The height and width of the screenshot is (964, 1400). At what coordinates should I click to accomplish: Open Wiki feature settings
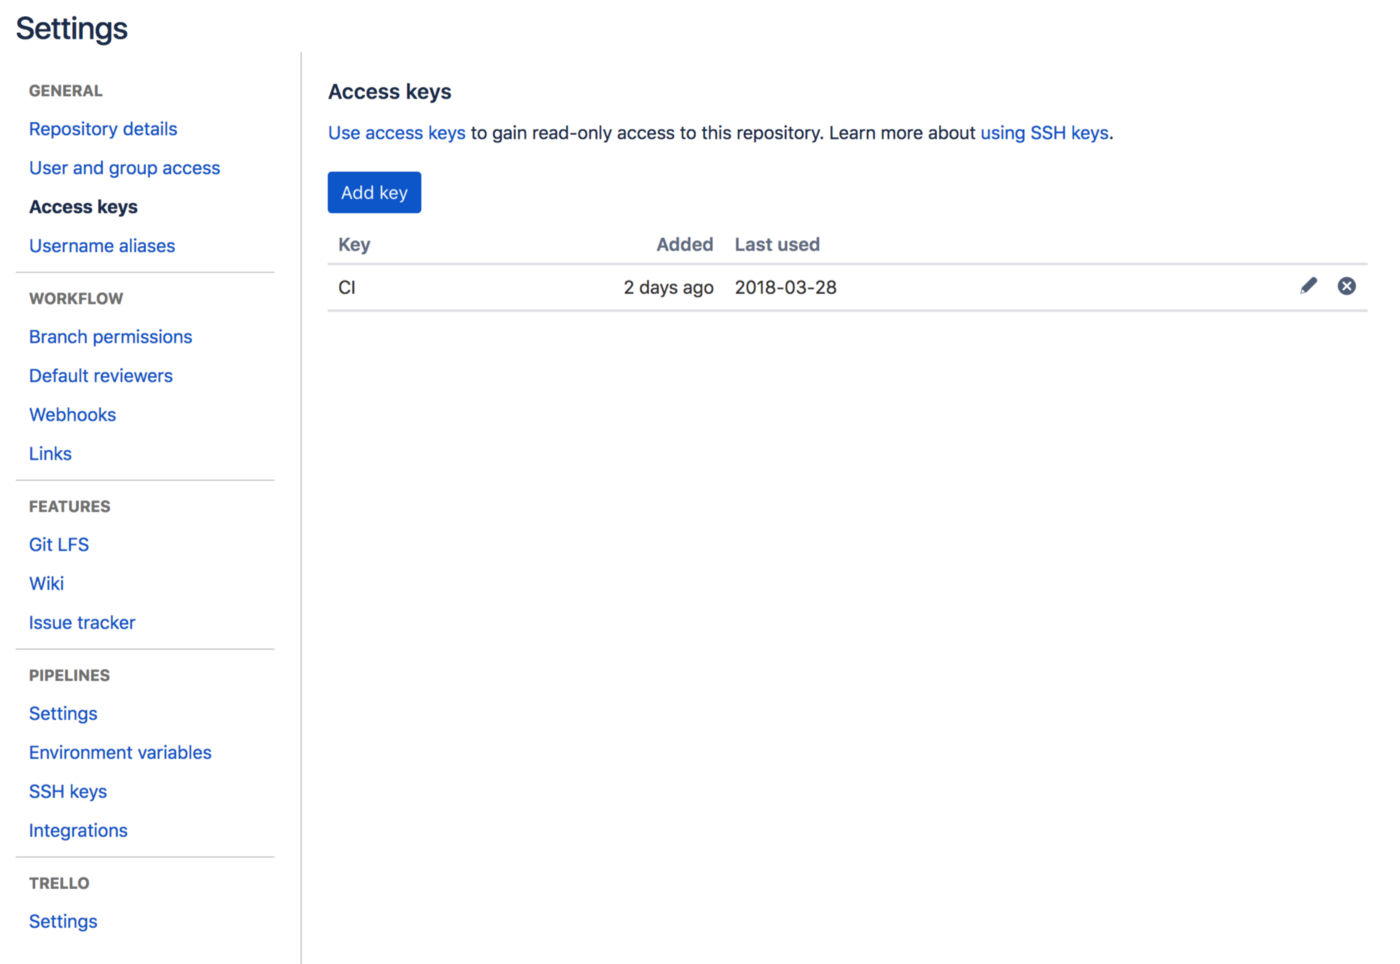pos(46,584)
